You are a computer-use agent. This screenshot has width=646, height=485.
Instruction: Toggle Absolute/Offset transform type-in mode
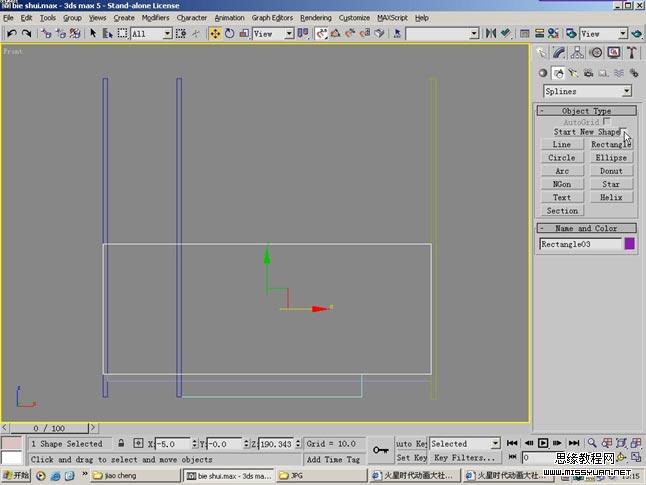pyautogui.click(x=138, y=443)
